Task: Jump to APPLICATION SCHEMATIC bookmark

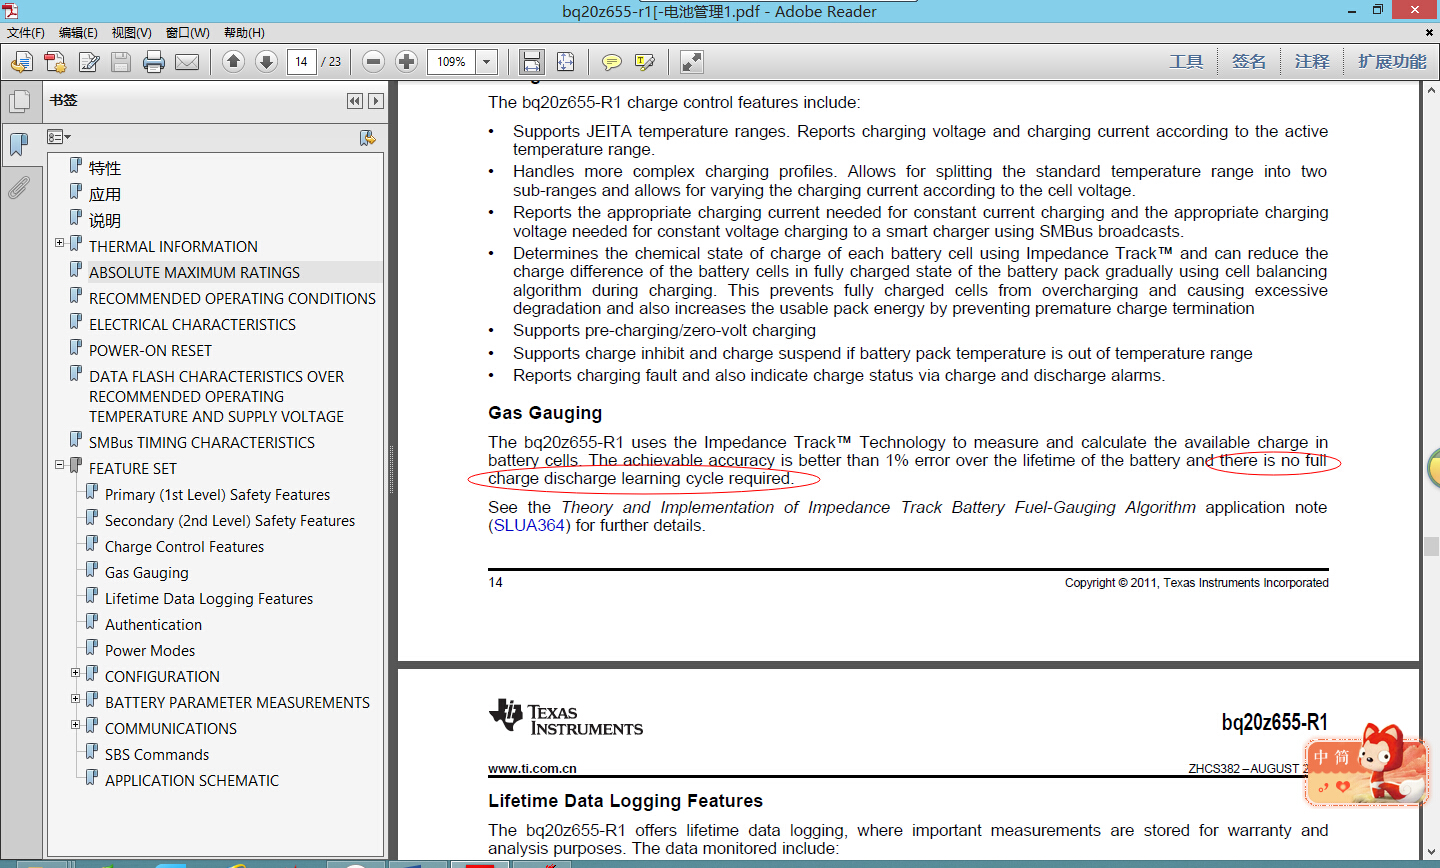Action: (x=192, y=780)
